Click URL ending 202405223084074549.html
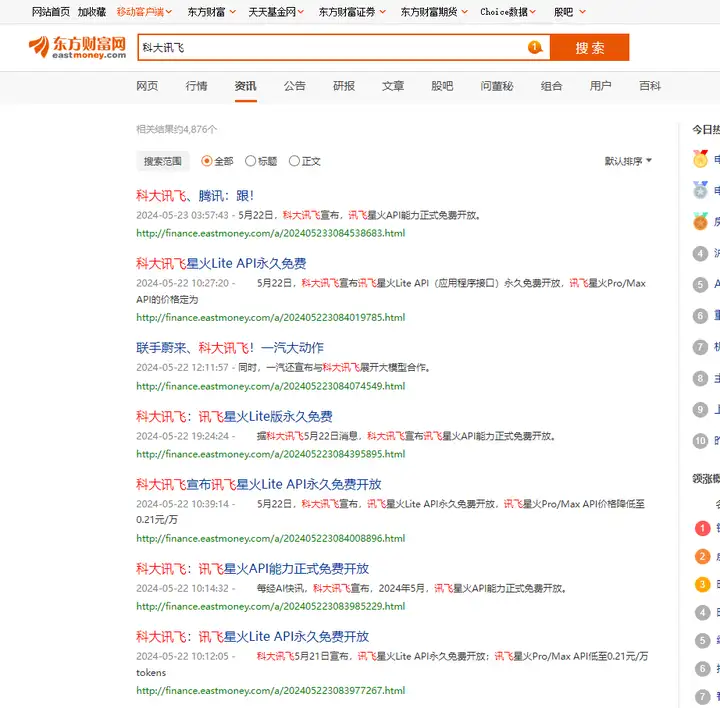Viewport: 720px width, 708px height. click(271, 386)
